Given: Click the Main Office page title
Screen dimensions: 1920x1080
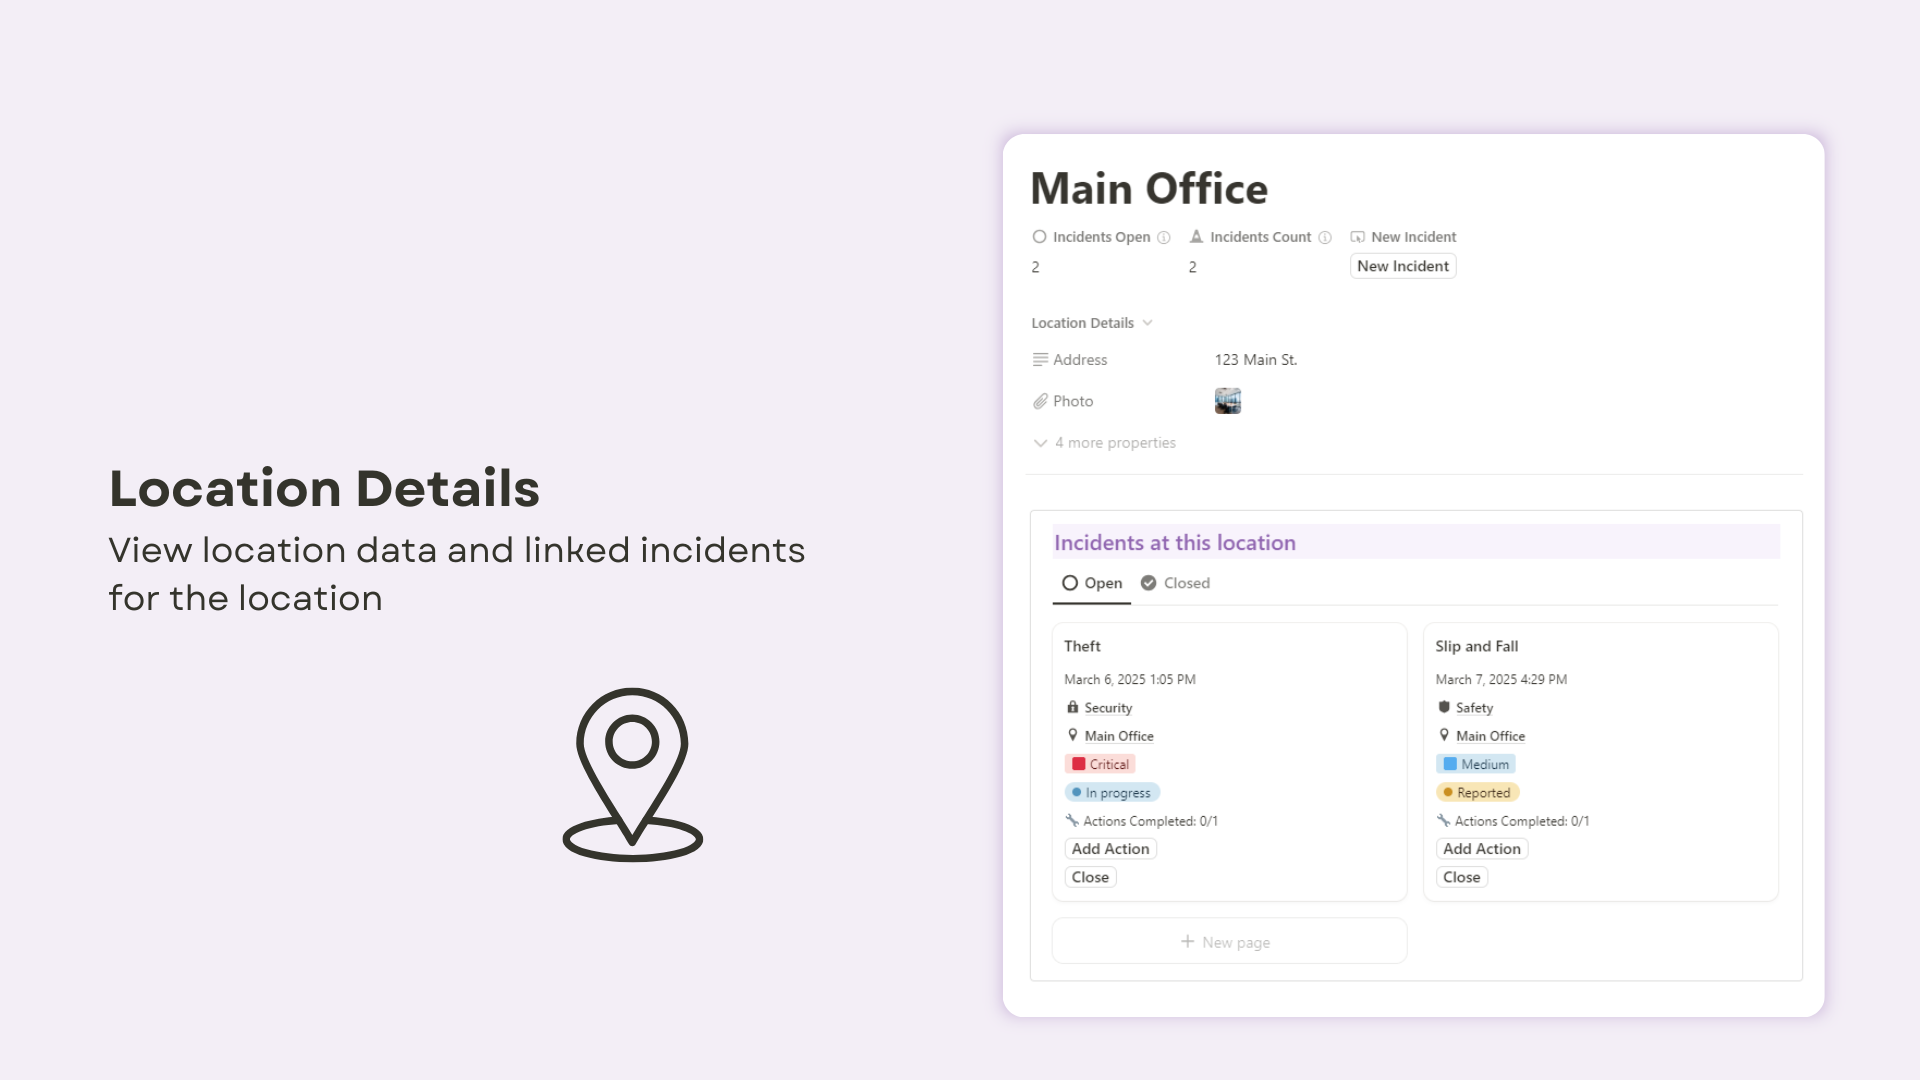Looking at the screenshot, I should tap(1149, 189).
